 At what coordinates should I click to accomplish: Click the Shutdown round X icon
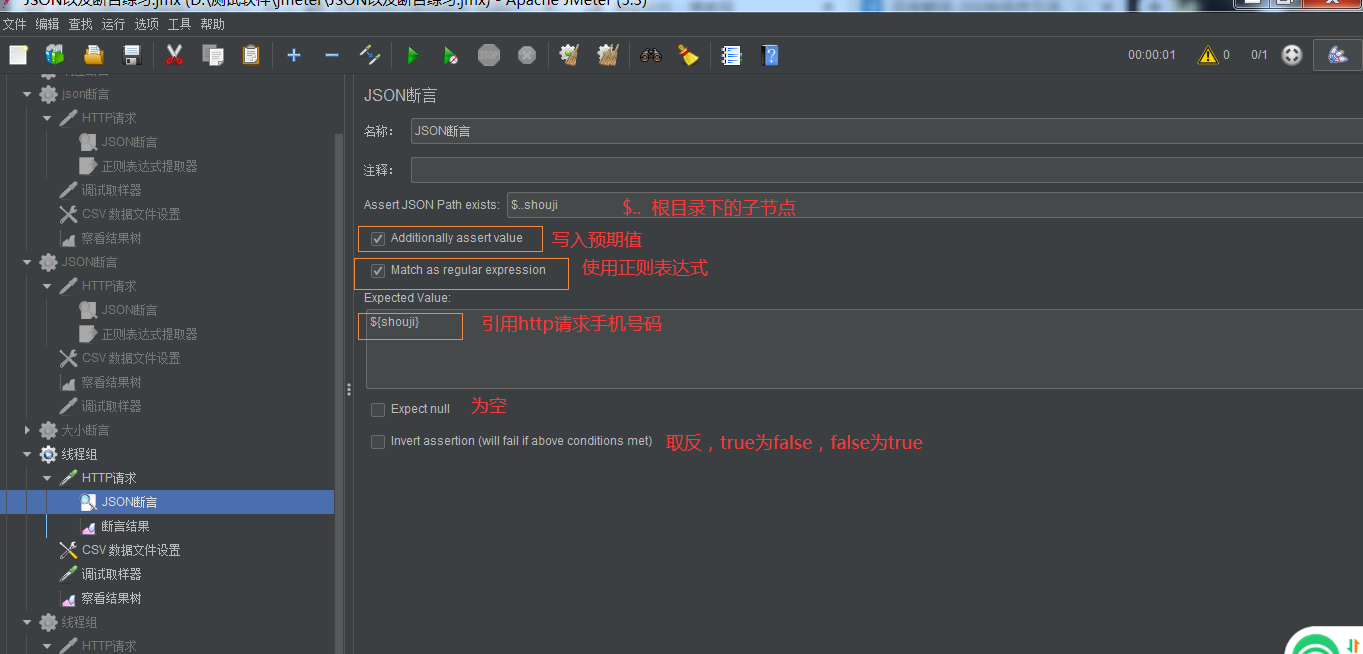point(527,55)
